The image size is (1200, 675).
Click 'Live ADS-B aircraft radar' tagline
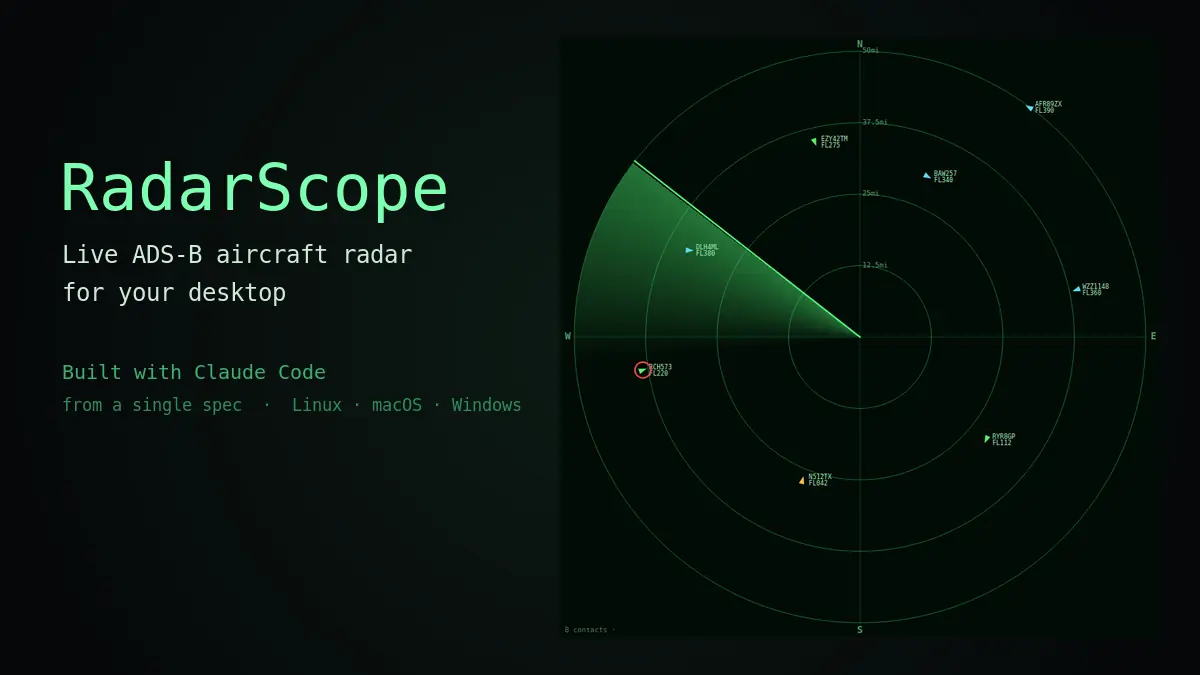click(x=237, y=254)
